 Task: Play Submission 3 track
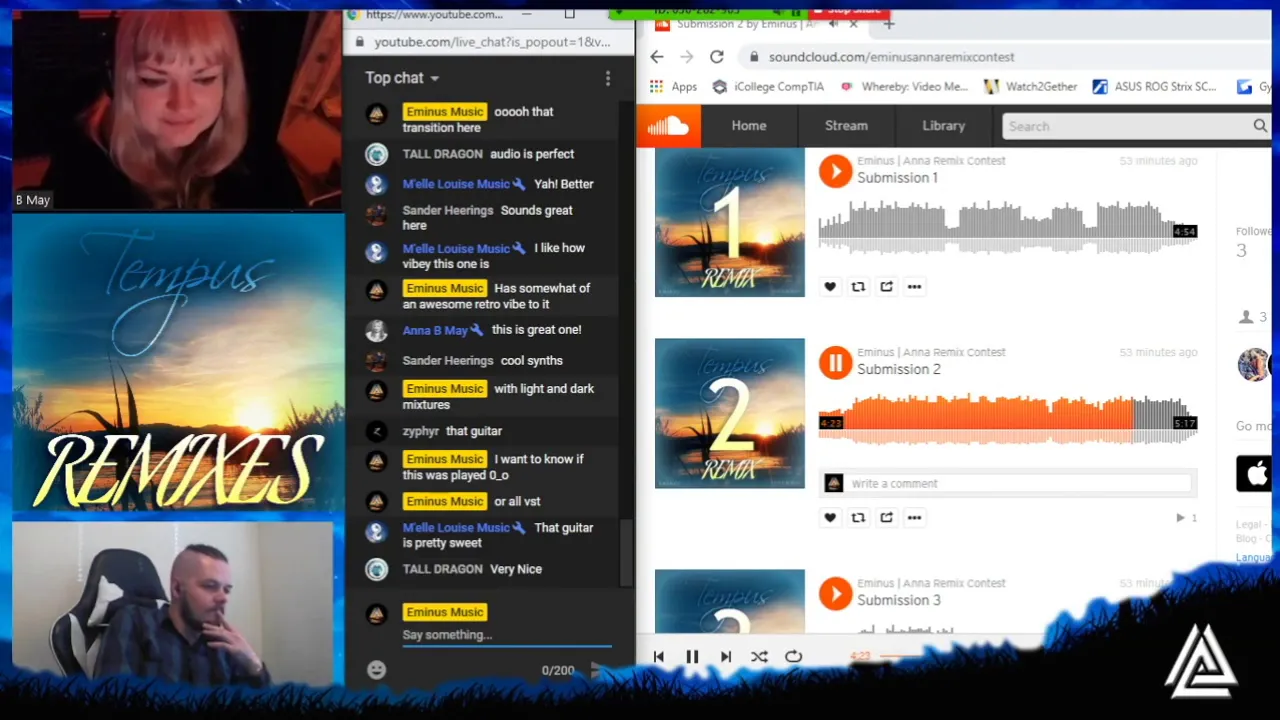(835, 593)
